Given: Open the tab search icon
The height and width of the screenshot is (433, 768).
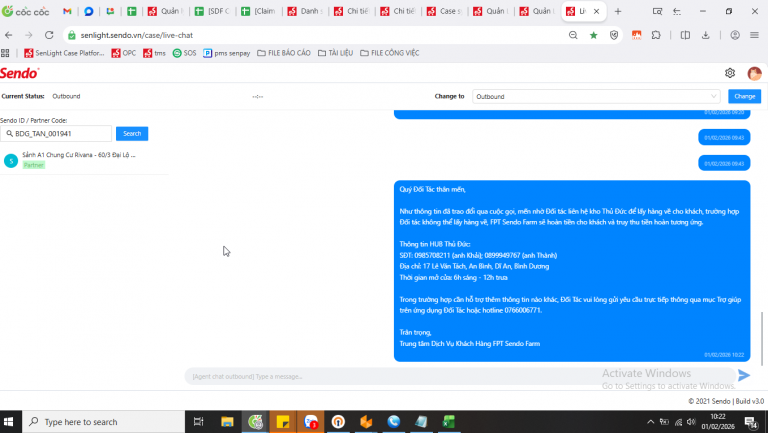Looking at the screenshot, I should click(657, 11).
